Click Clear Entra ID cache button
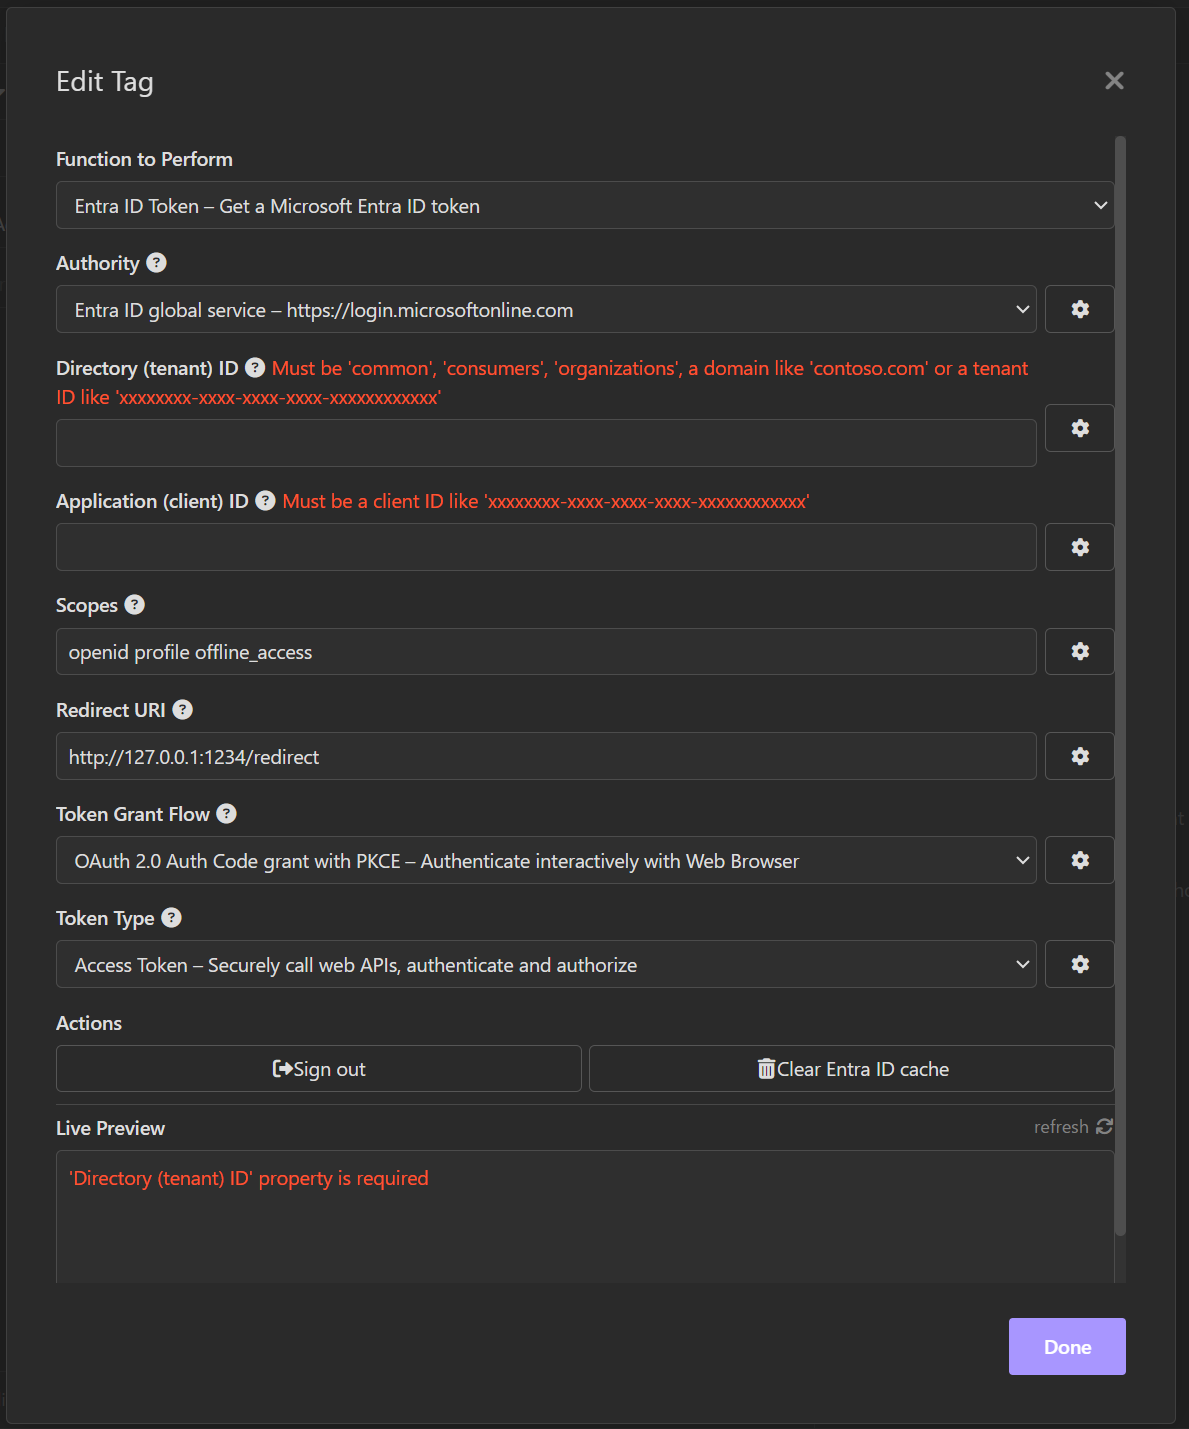 852,1069
